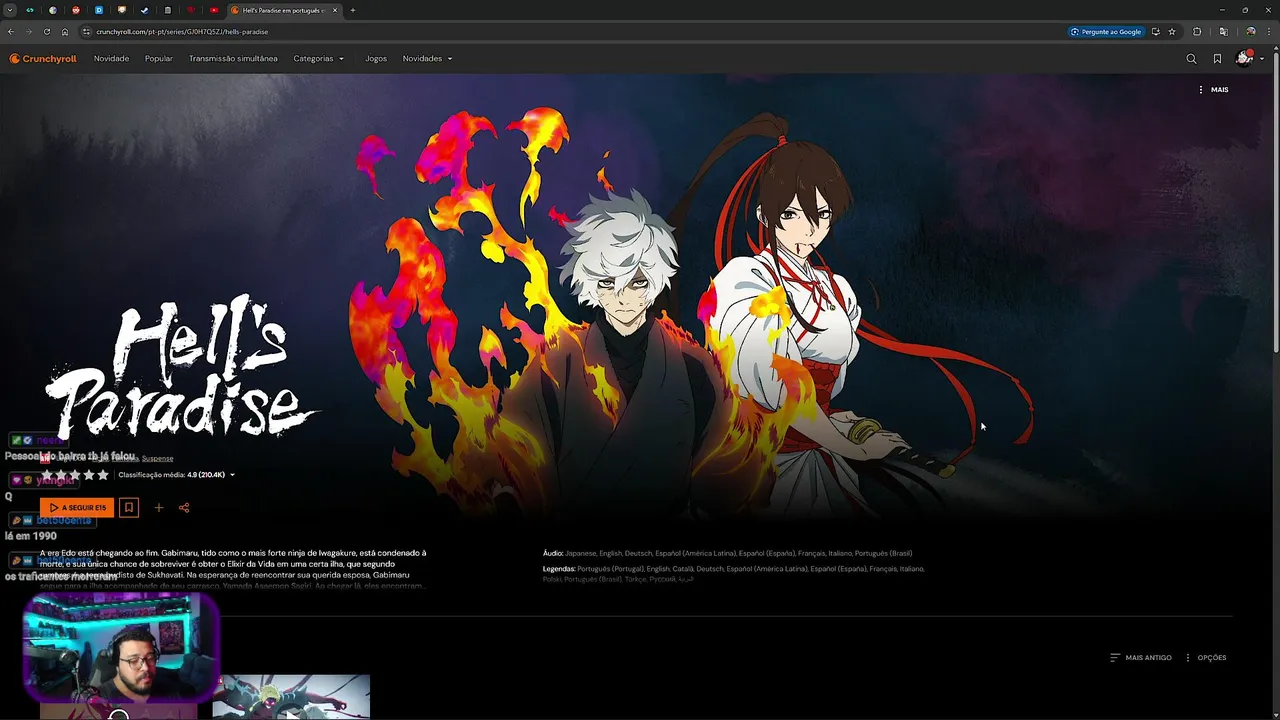1280x720 pixels.
Task: Open the watchlist bookmark icon in header
Action: (x=1217, y=59)
